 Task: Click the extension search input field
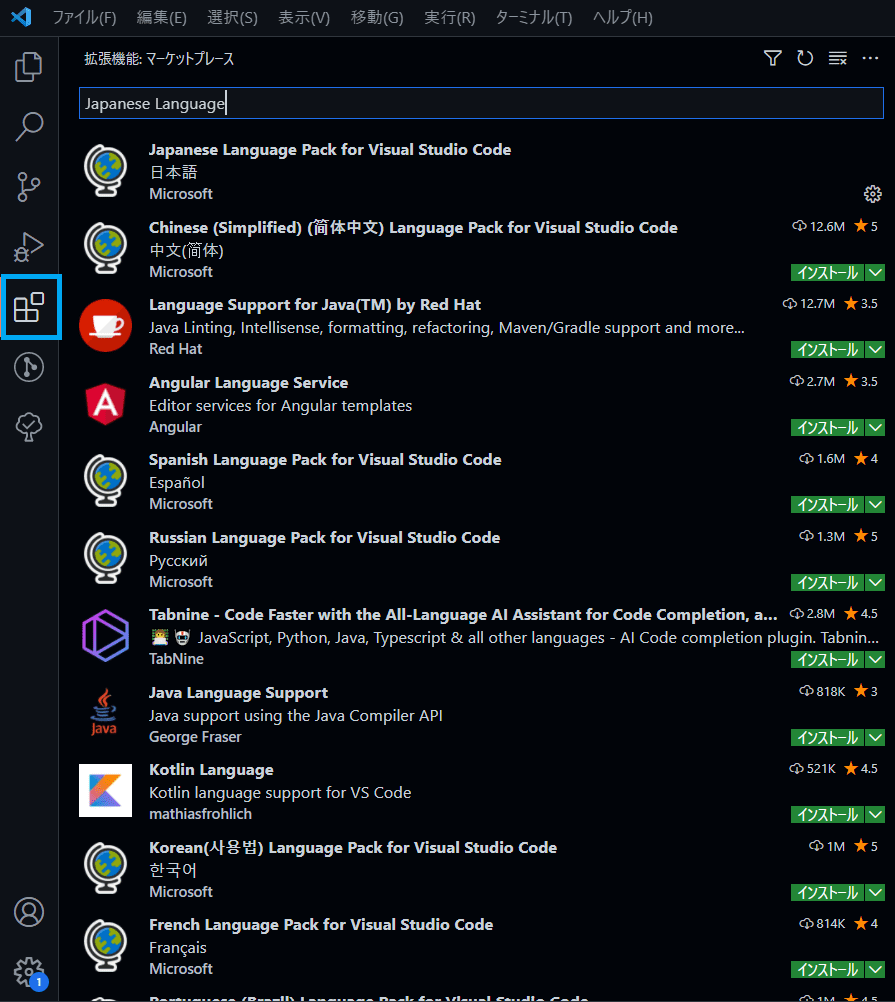(x=480, y=103)
